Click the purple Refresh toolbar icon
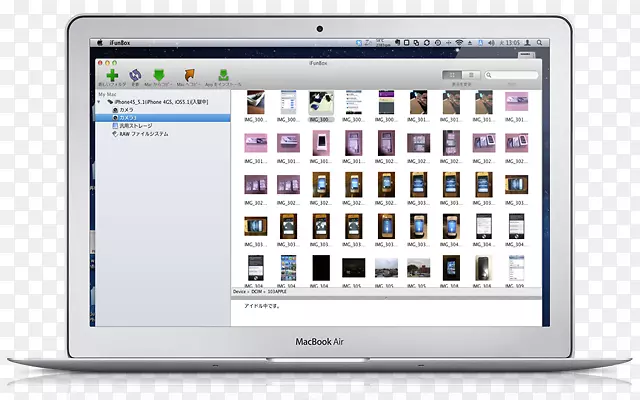The height and width of the screenshot is (400, 640). click(136, 75)
